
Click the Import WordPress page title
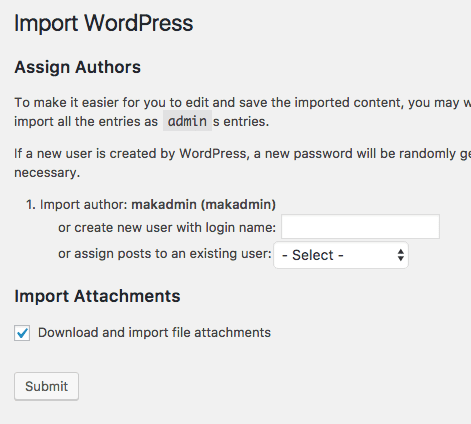click(104, 23)
